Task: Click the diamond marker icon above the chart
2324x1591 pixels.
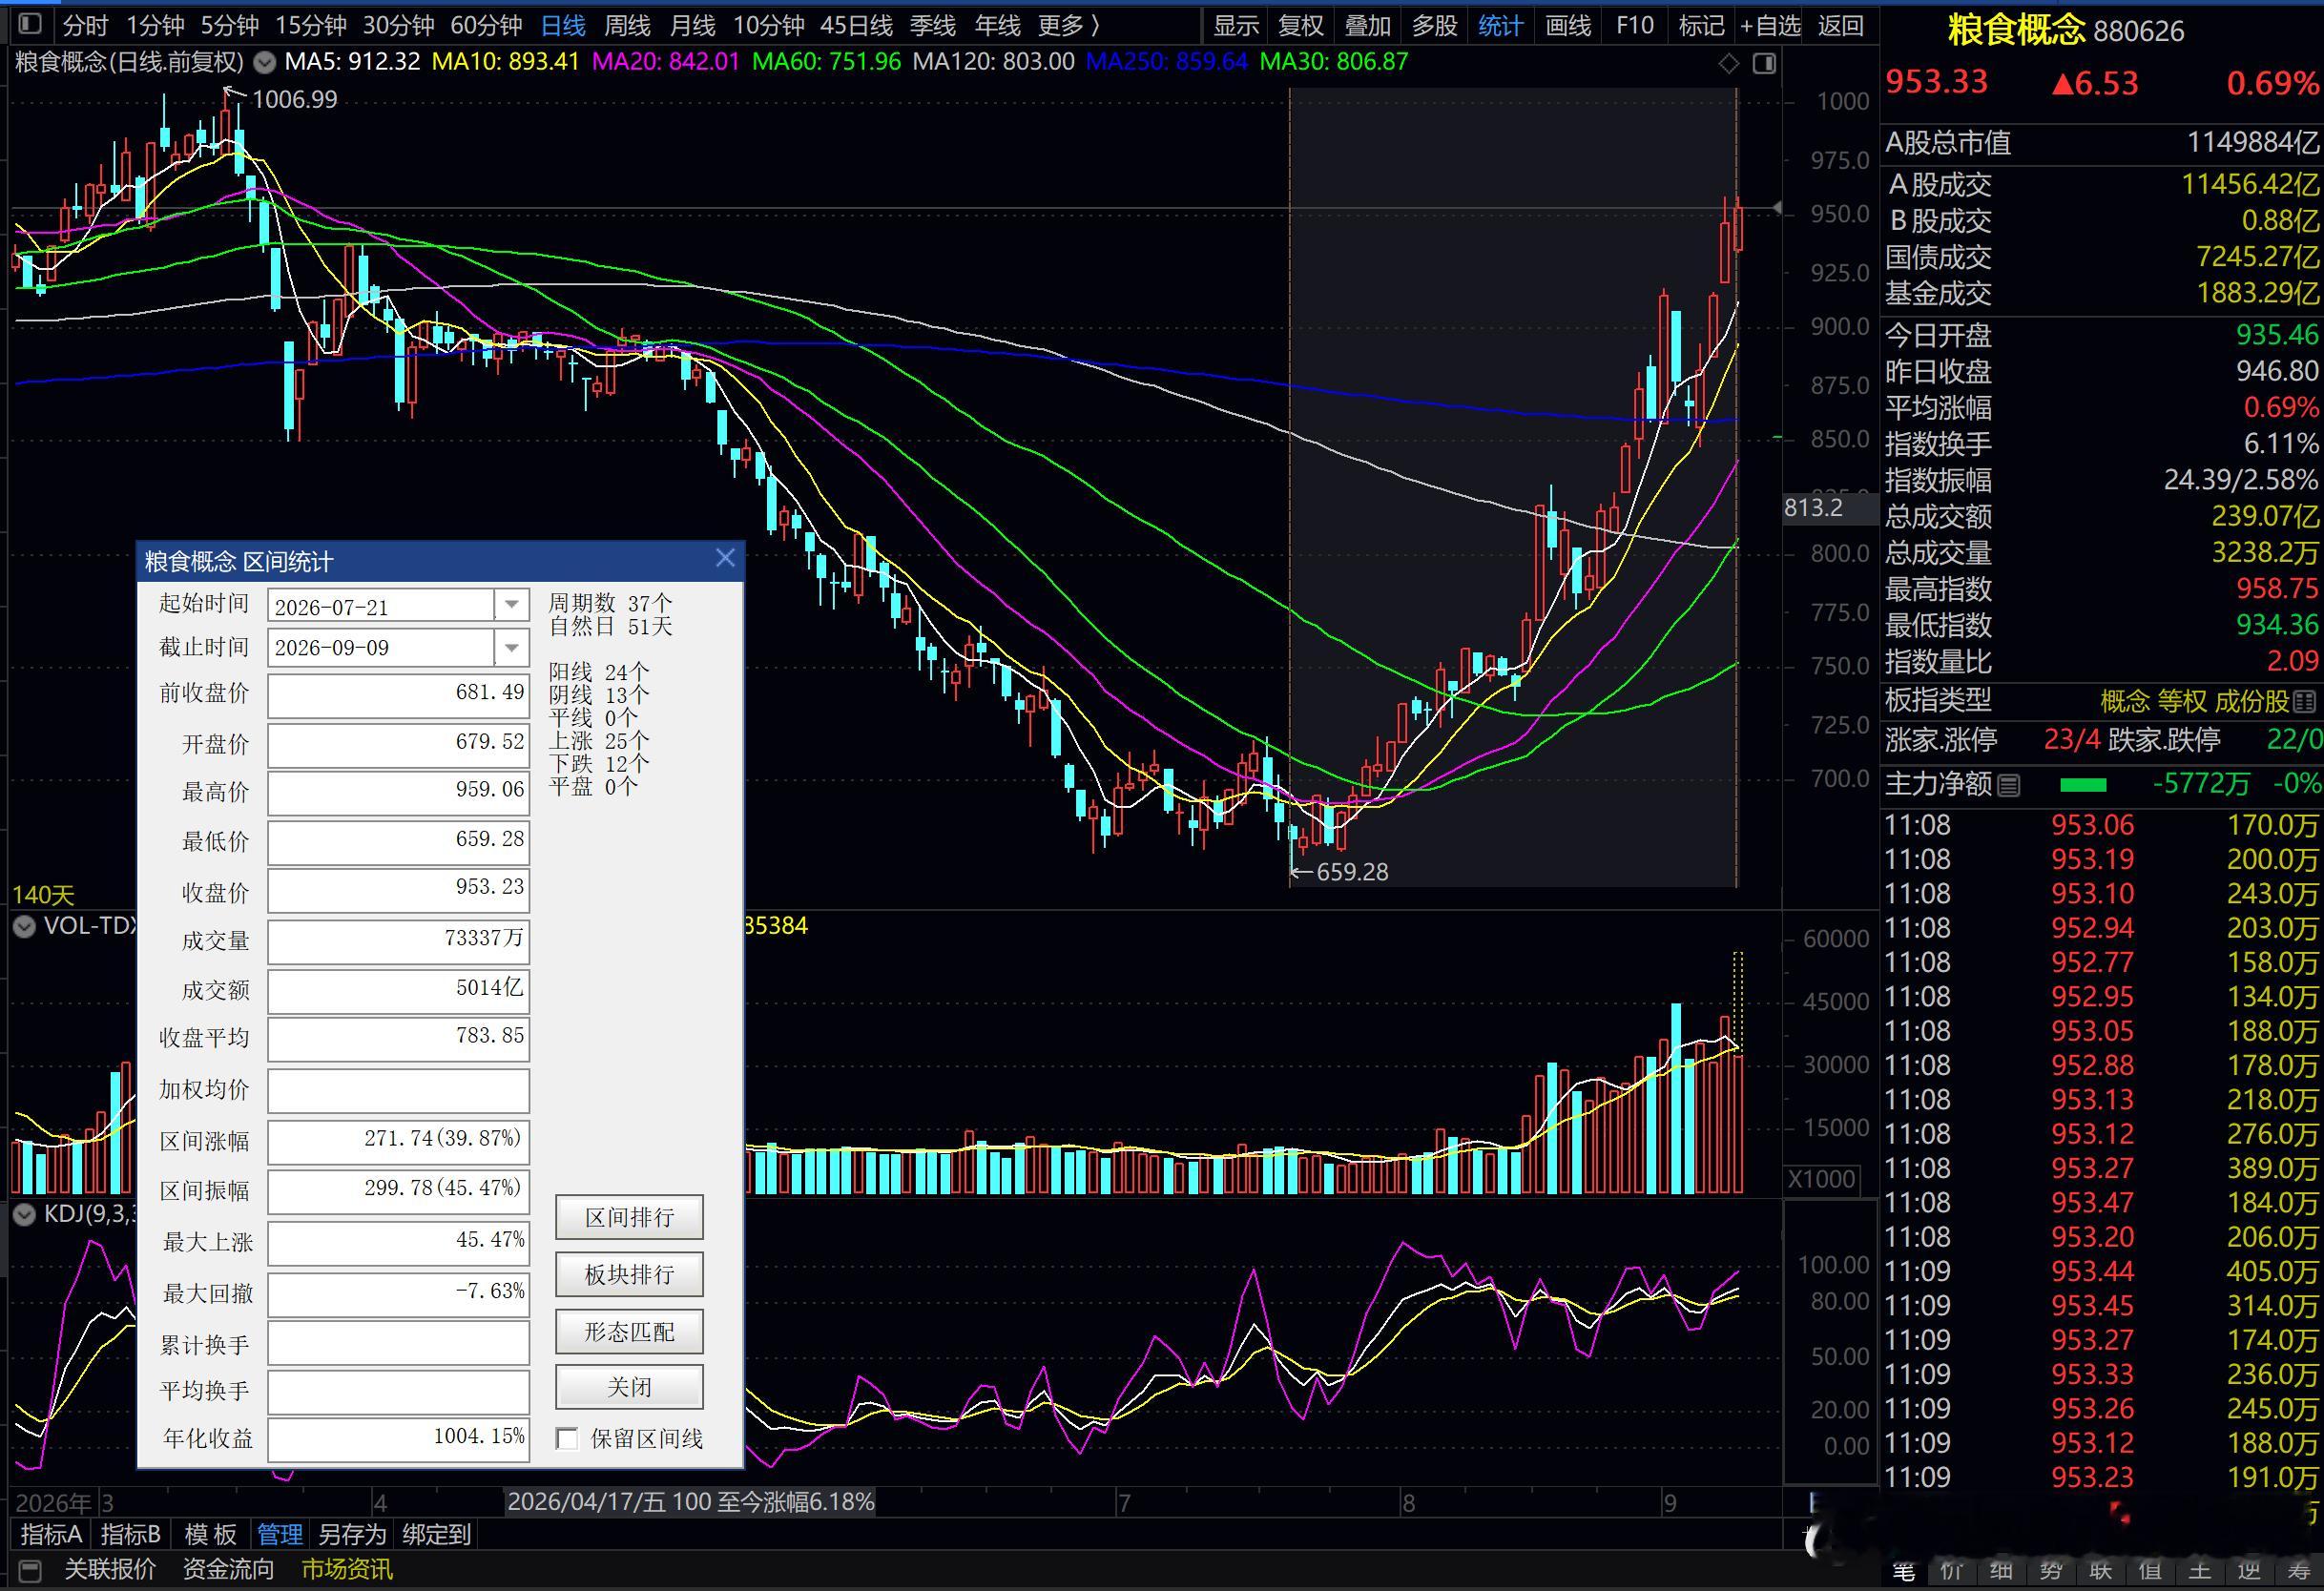Action: pos(1729,64)
